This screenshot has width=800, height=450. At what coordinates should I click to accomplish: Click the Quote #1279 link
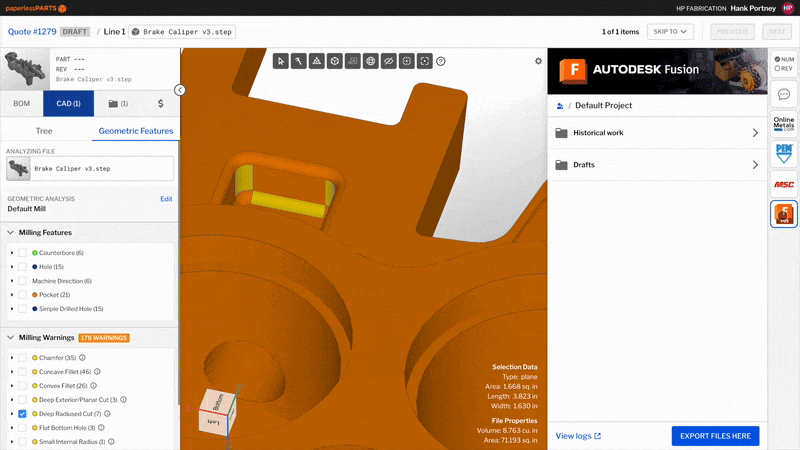[x=32, y=32]
